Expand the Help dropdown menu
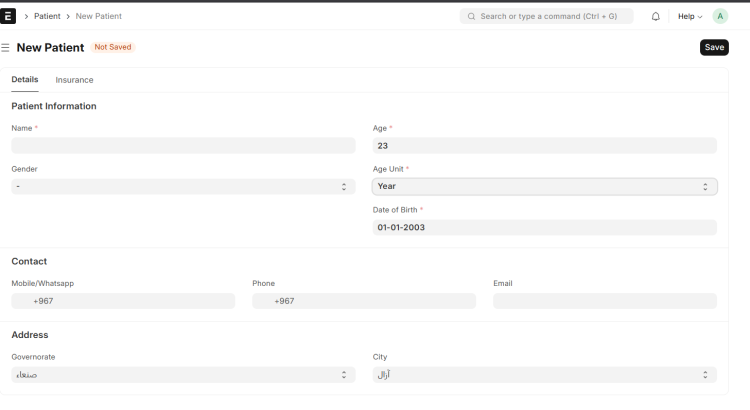Screen dimensions: 750x410 tap(690, 17)
